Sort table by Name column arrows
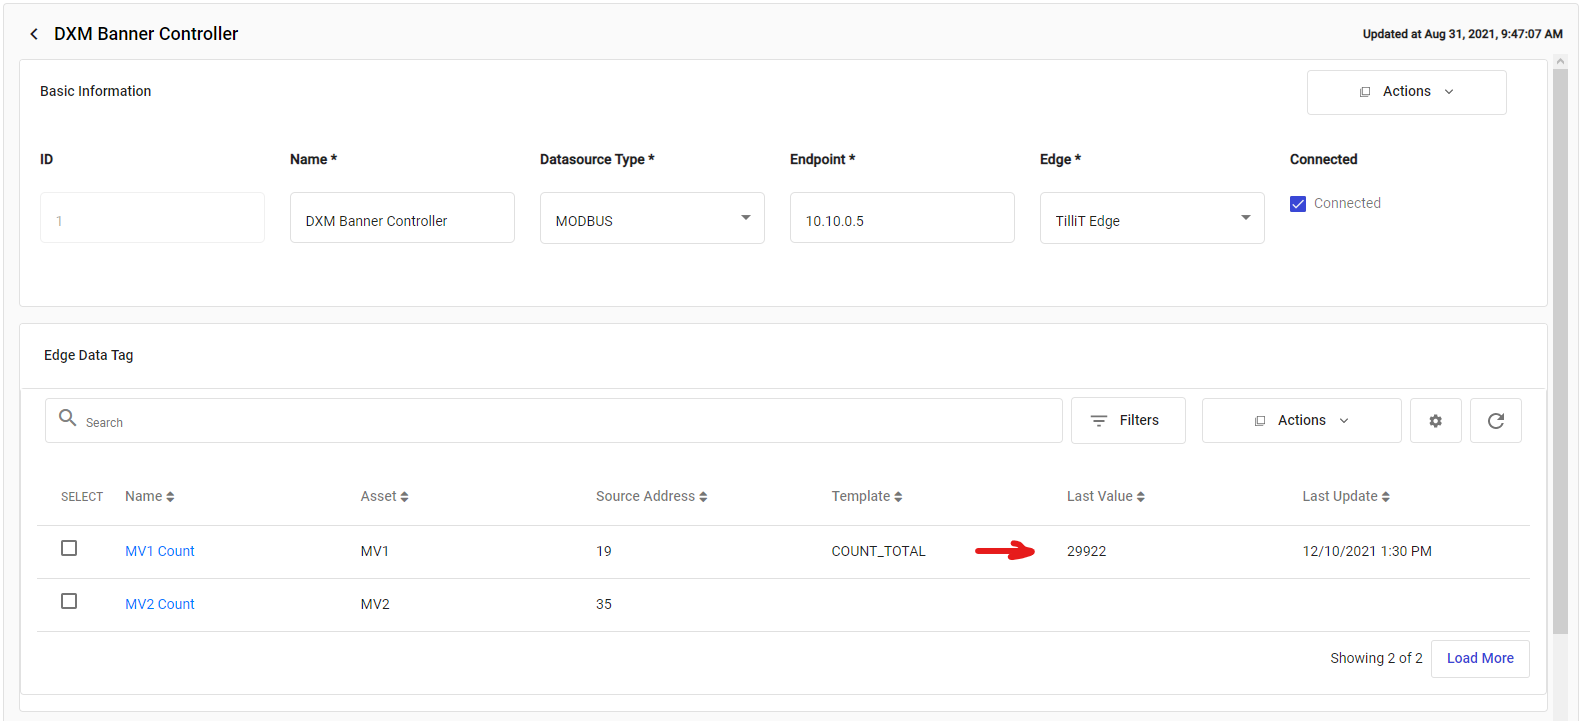The image size is (1580, 721). click(170, 497)
